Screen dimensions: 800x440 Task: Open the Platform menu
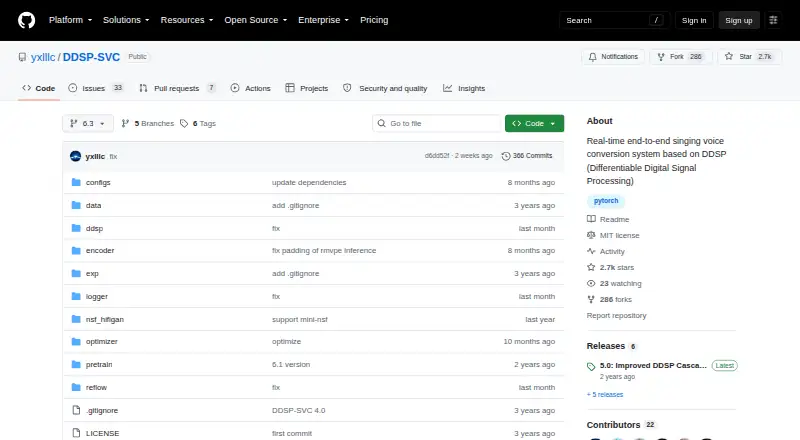pyautogui.click(x=70, y=20)
